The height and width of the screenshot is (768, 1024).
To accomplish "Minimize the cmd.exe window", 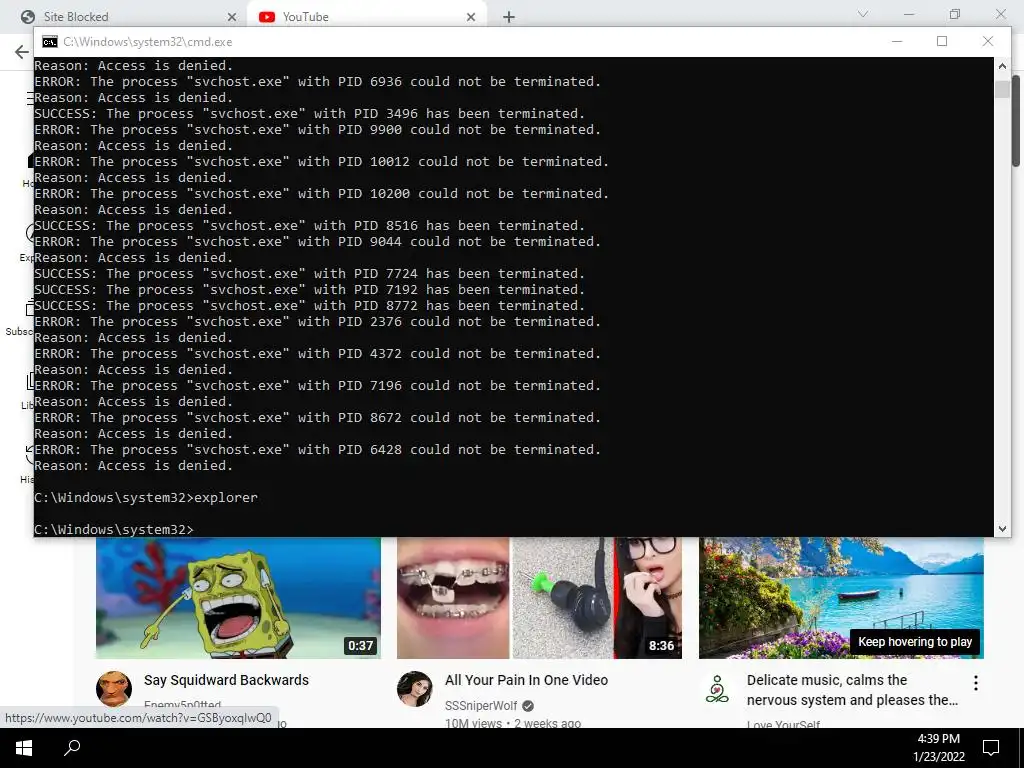I will click(x=897, y=41).
